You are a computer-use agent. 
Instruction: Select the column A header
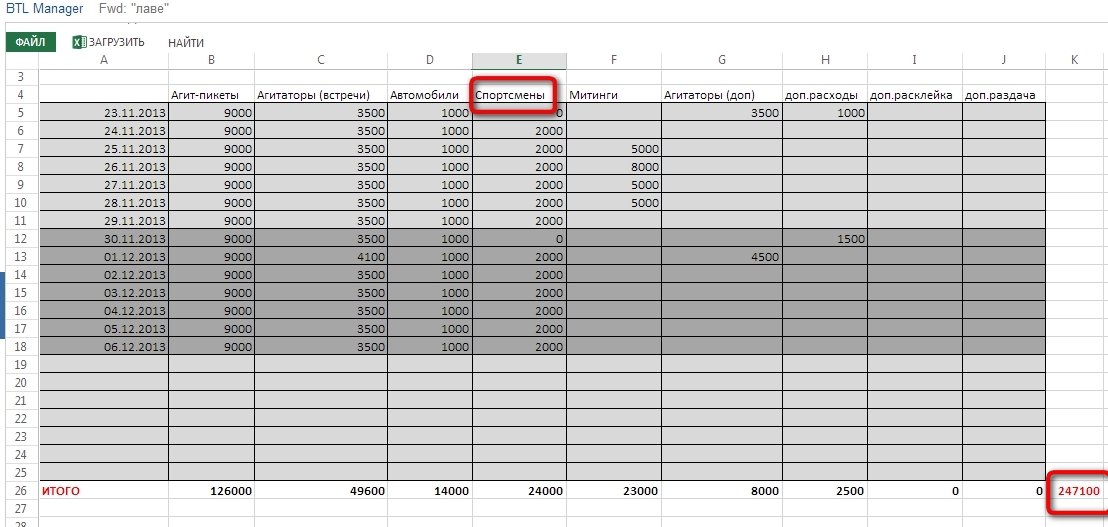click(x=104, y=60)
